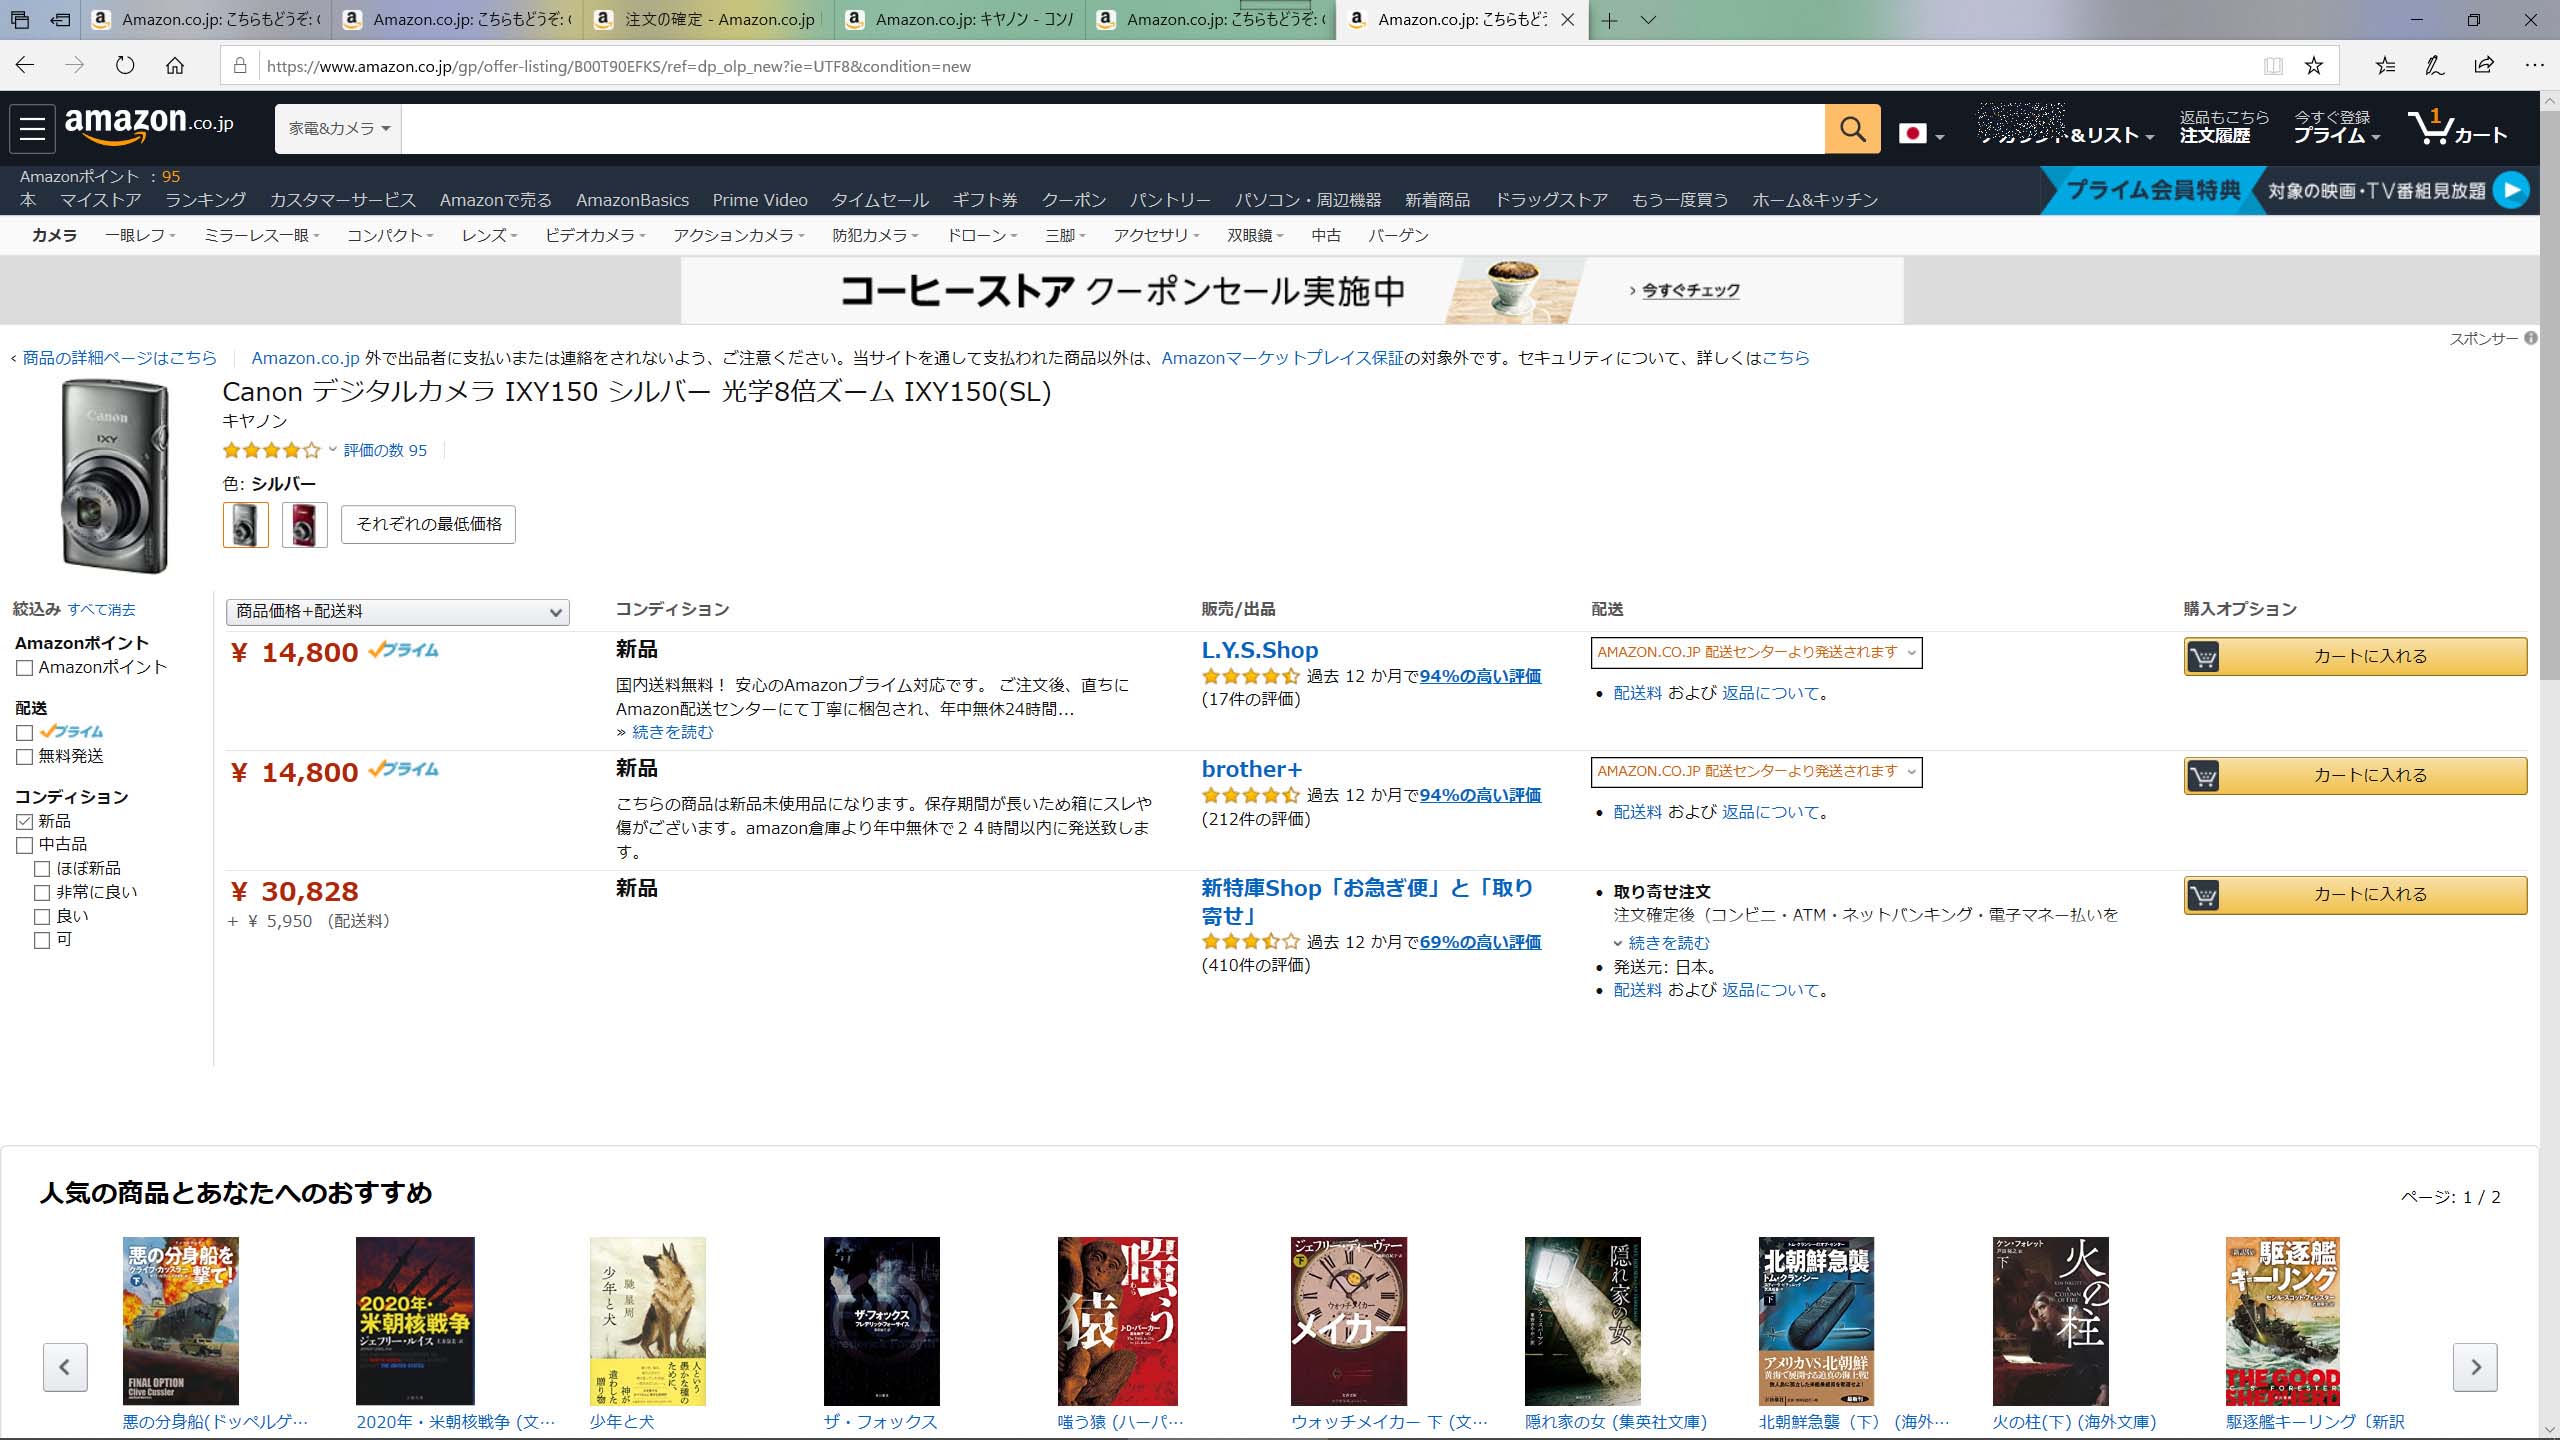2560x1440 pixels.
Task: Check the 可 condition checkbox
Action: tap(42, 941)
